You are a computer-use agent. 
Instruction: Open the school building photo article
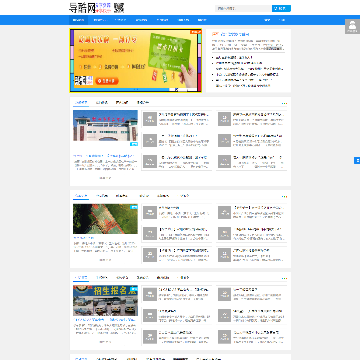click(105, 126)
